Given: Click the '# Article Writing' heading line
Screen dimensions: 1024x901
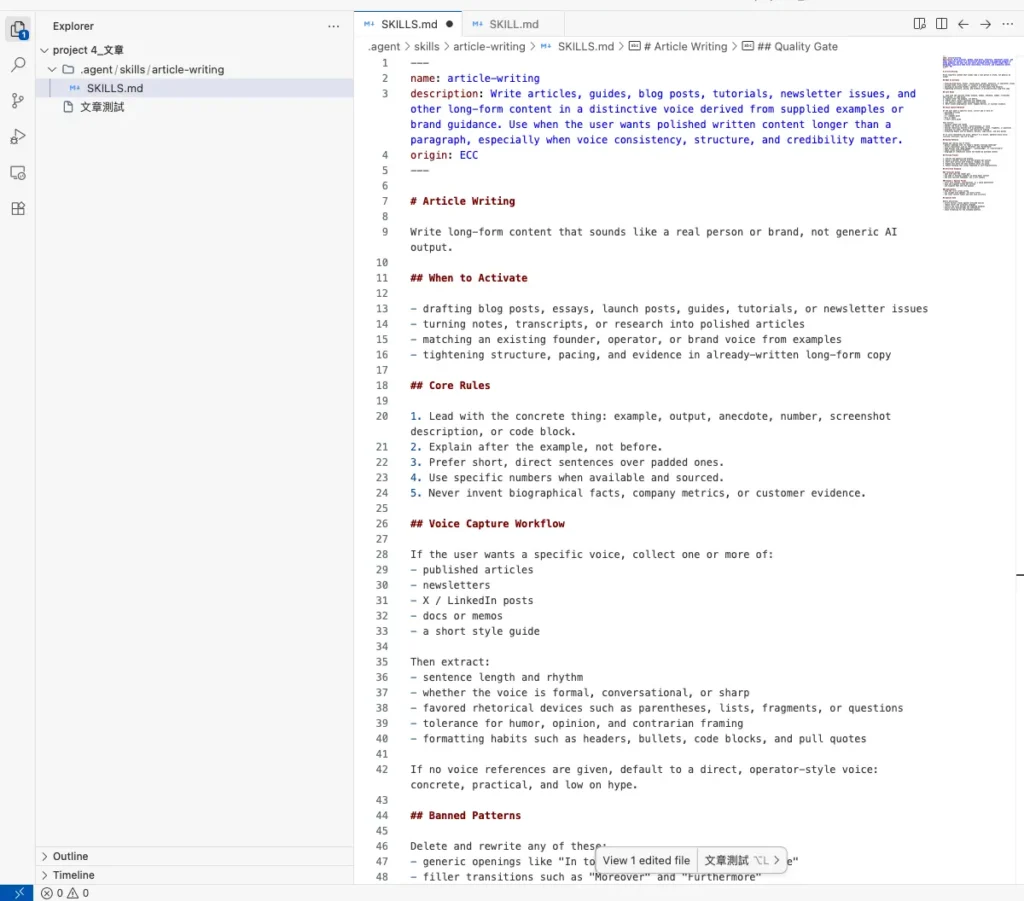Looking at the screenshot, I should 462,201.
